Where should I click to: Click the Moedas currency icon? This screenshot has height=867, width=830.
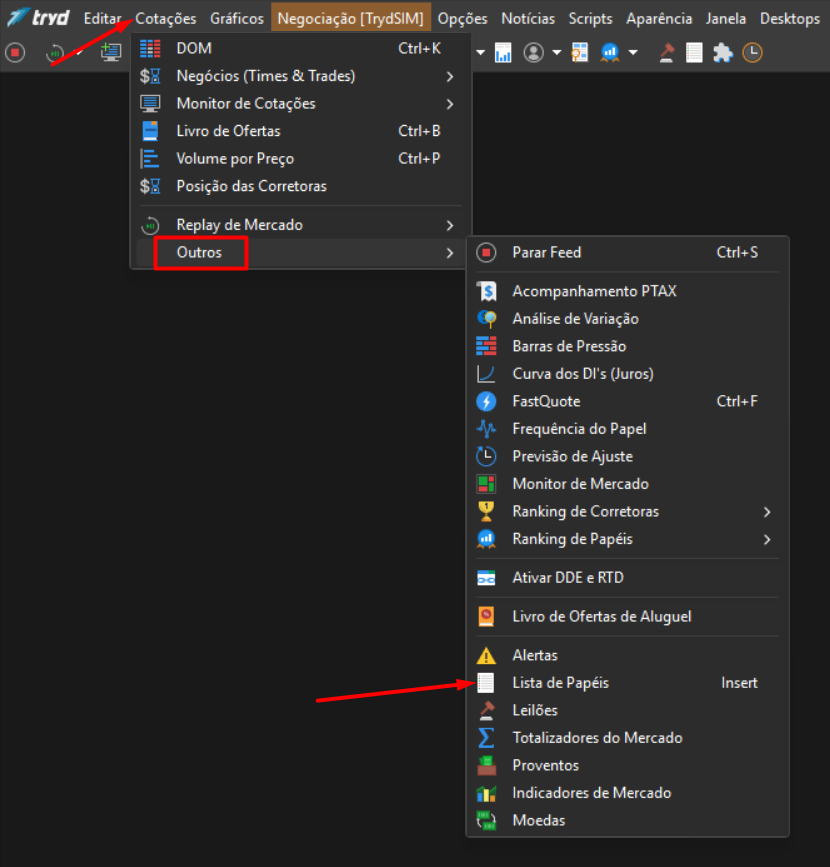click(486, 821)
